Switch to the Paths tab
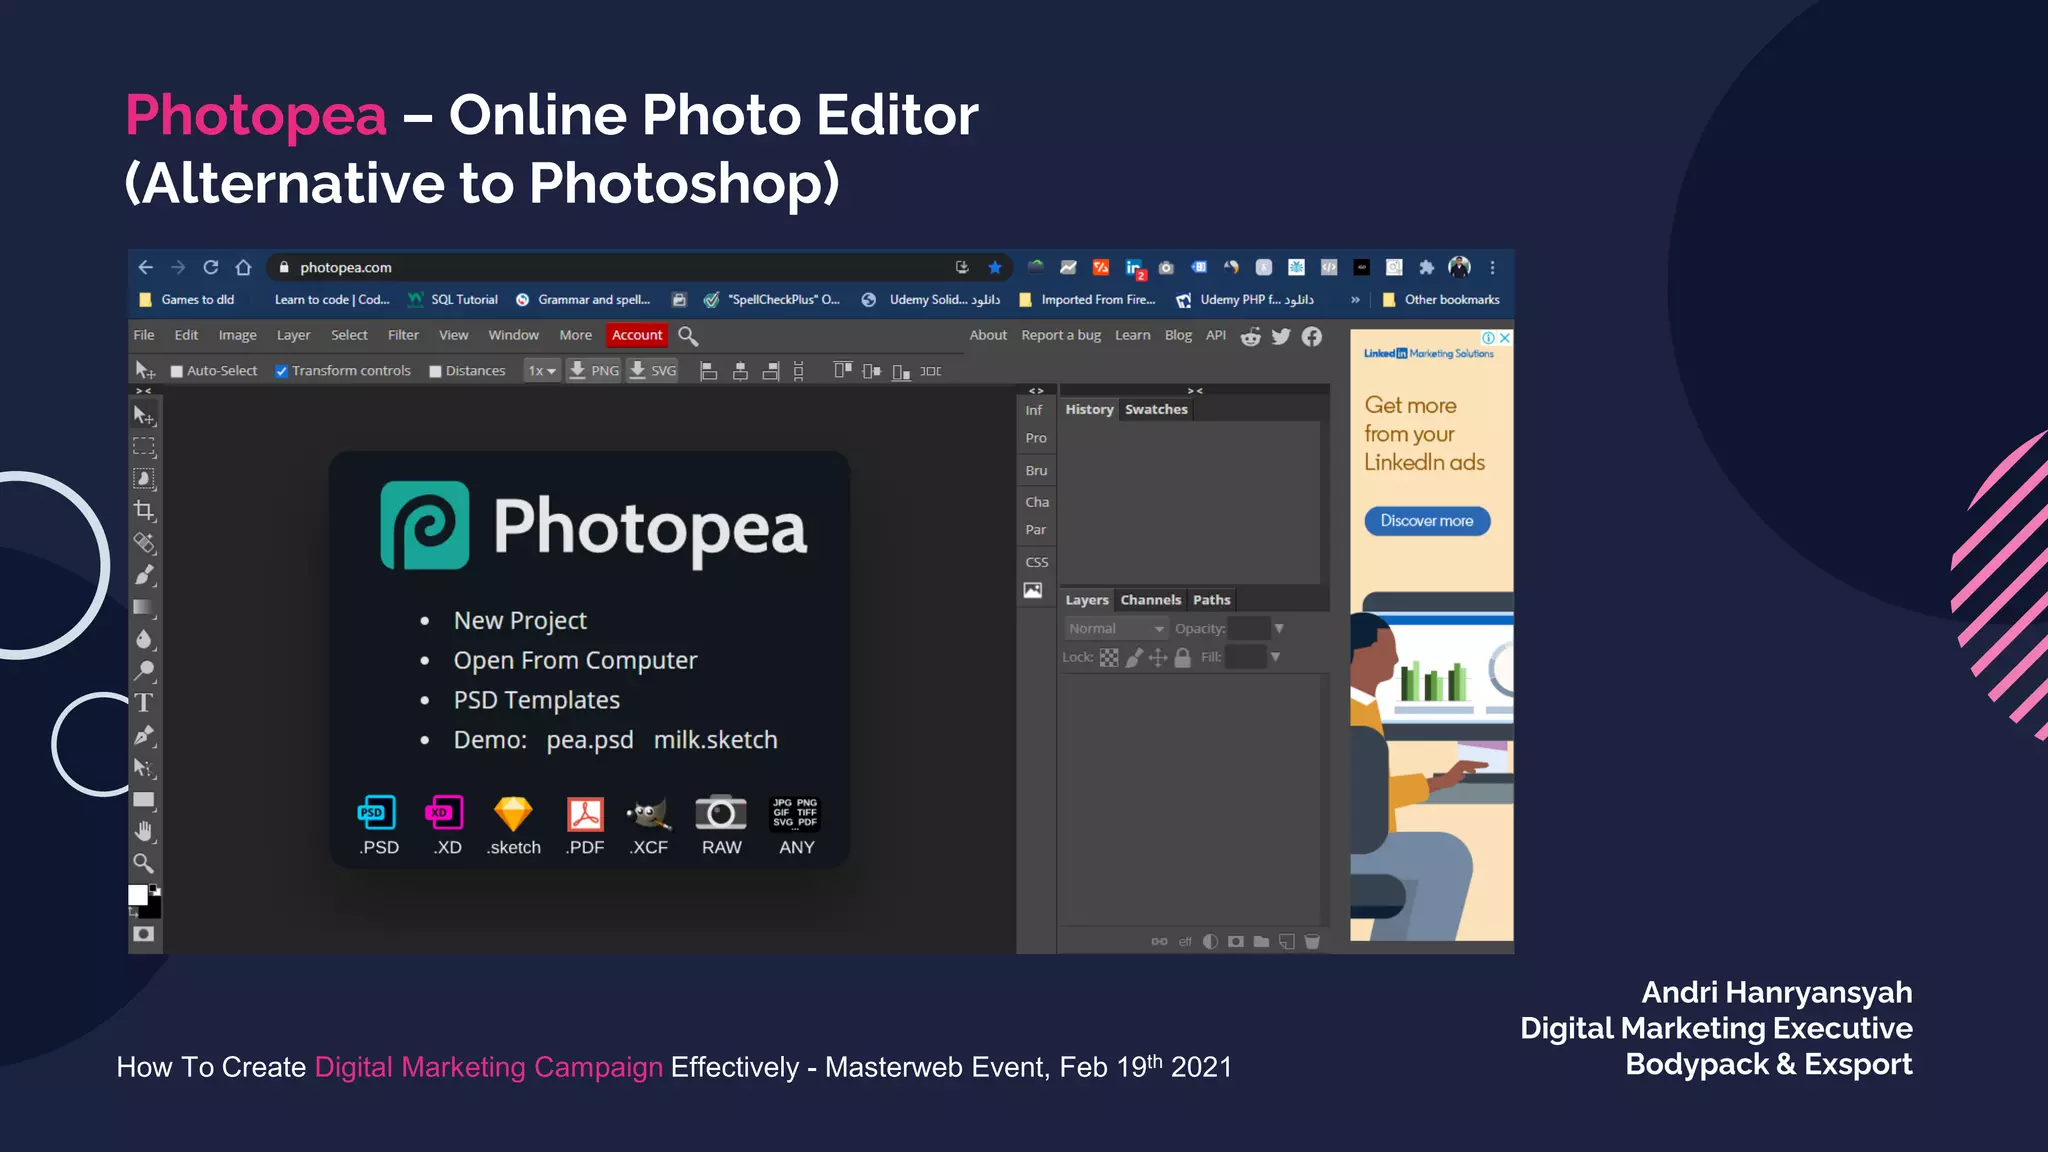The height and width of the screenshot is (1152, 2048). coord(1211,600)
